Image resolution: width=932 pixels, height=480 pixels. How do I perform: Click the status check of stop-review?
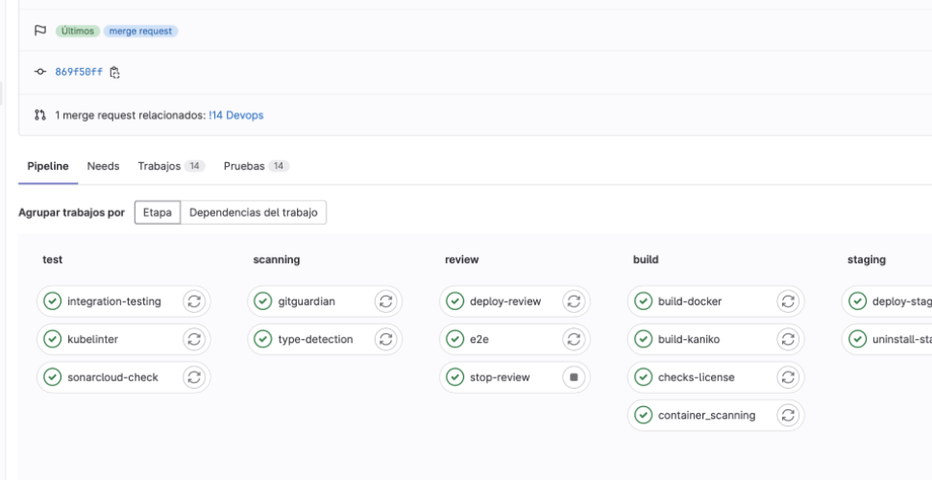455,377
